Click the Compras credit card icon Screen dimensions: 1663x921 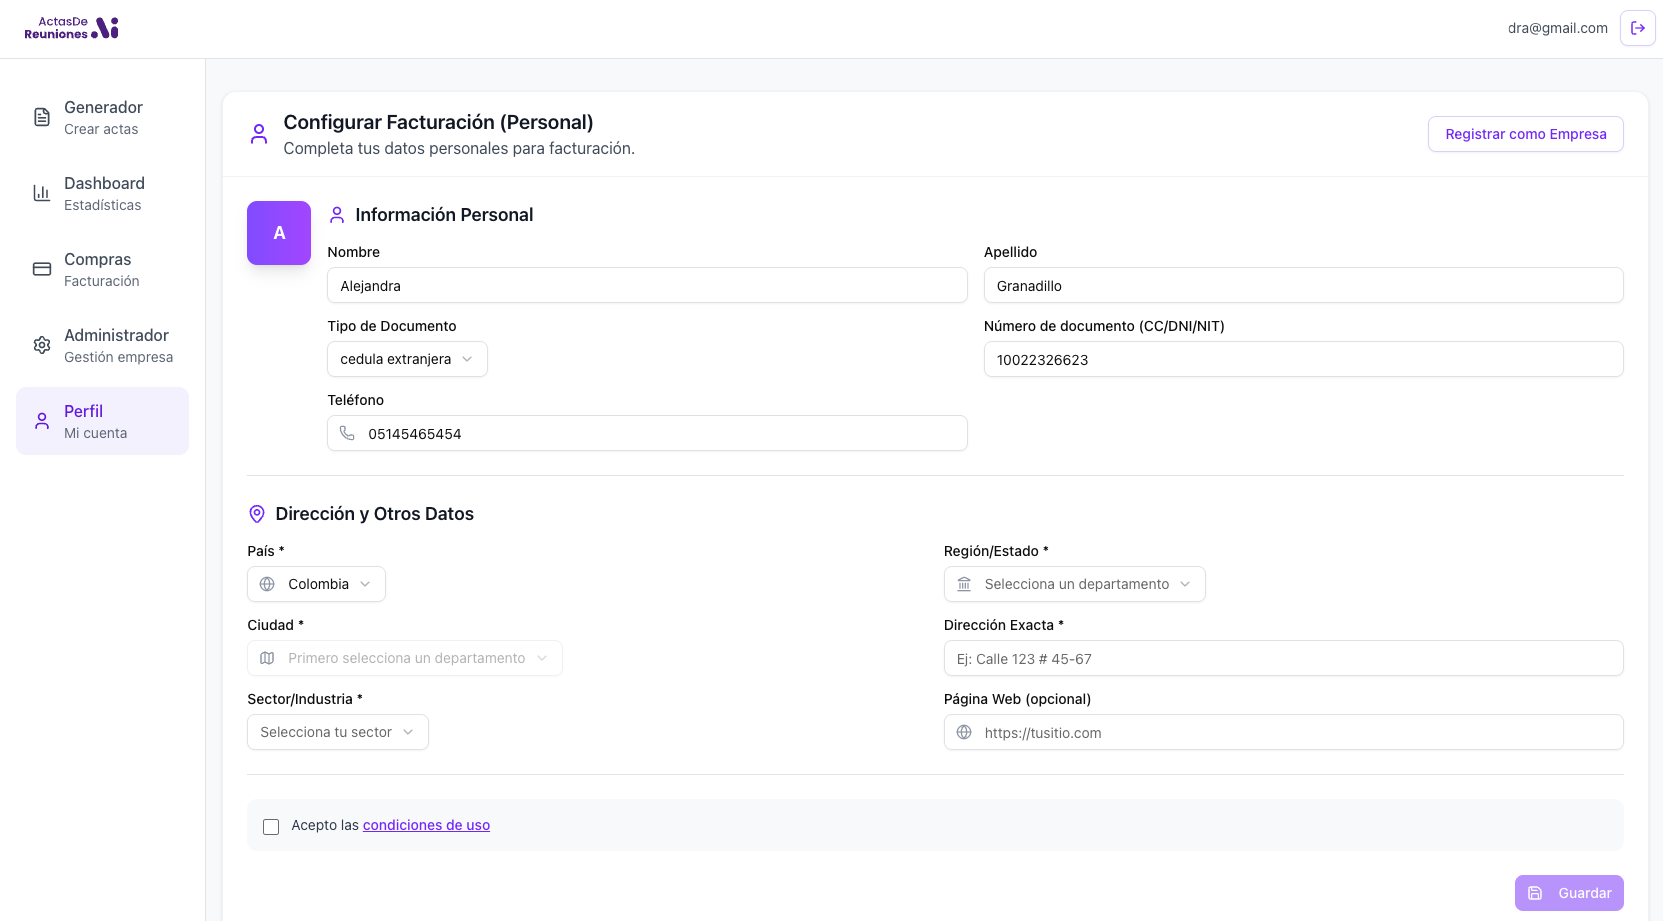pyautogui.click(x=42, y=269)
